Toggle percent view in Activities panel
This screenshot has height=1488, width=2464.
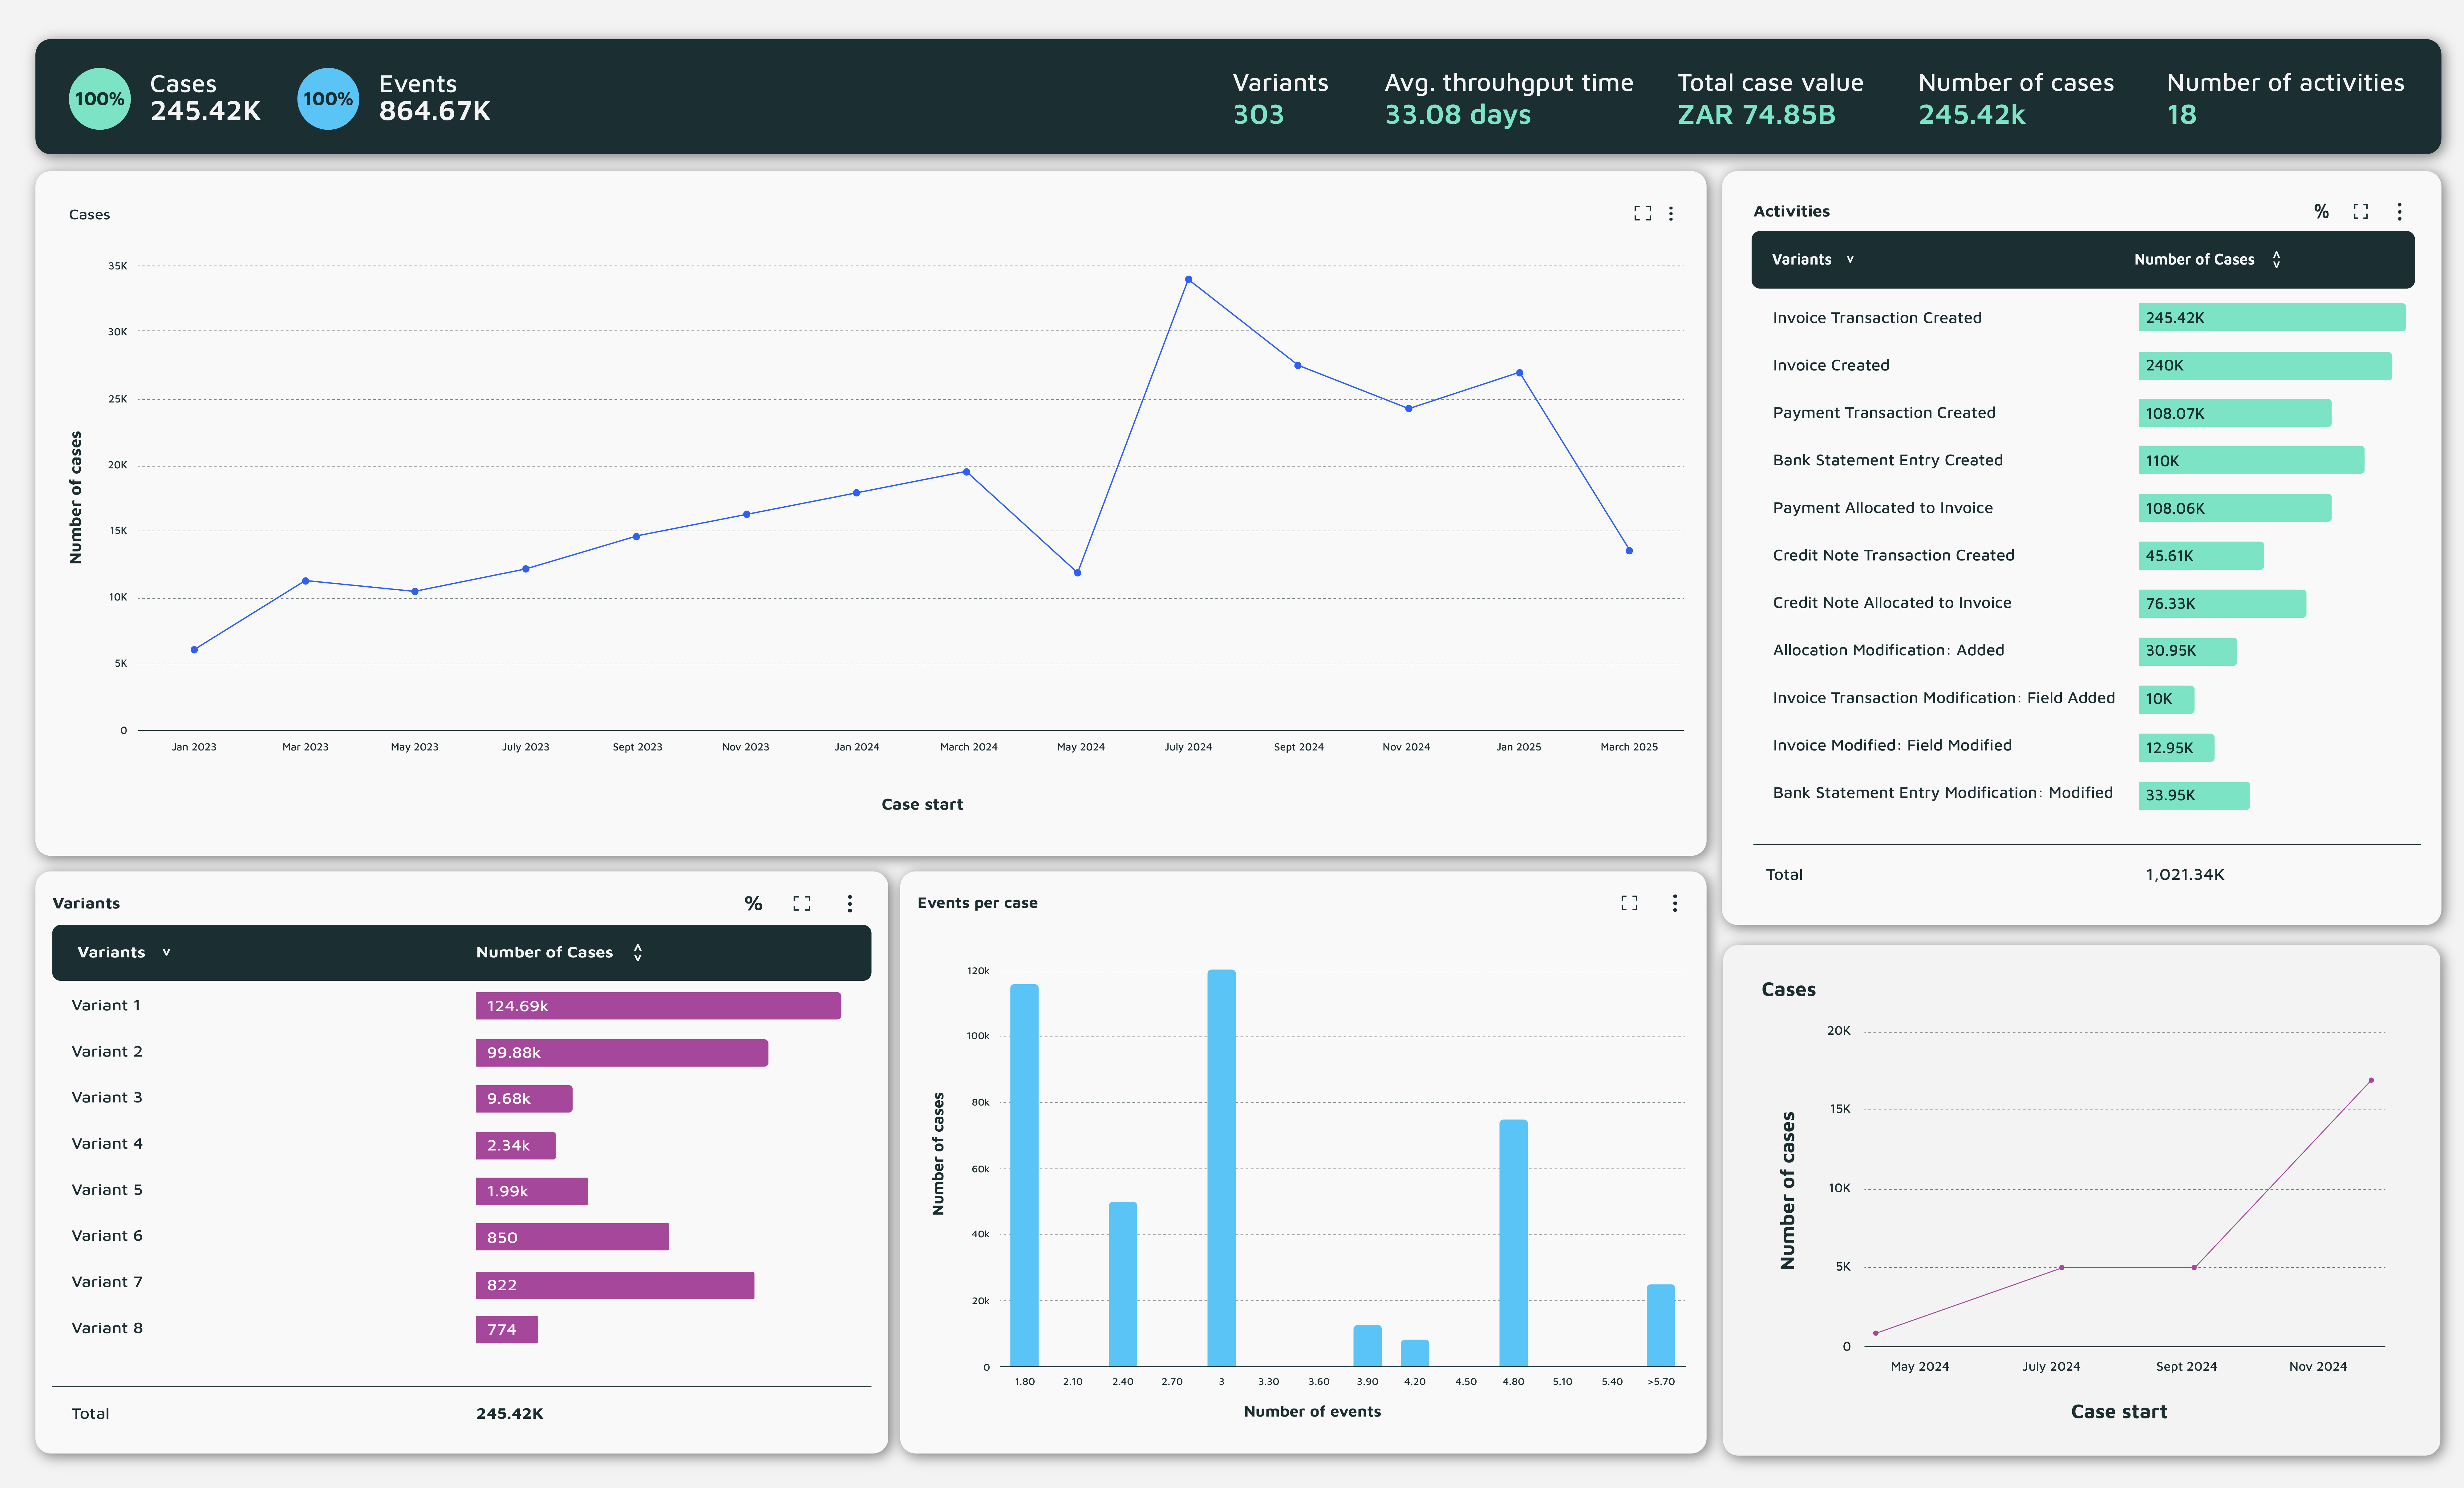point(2321,211)
